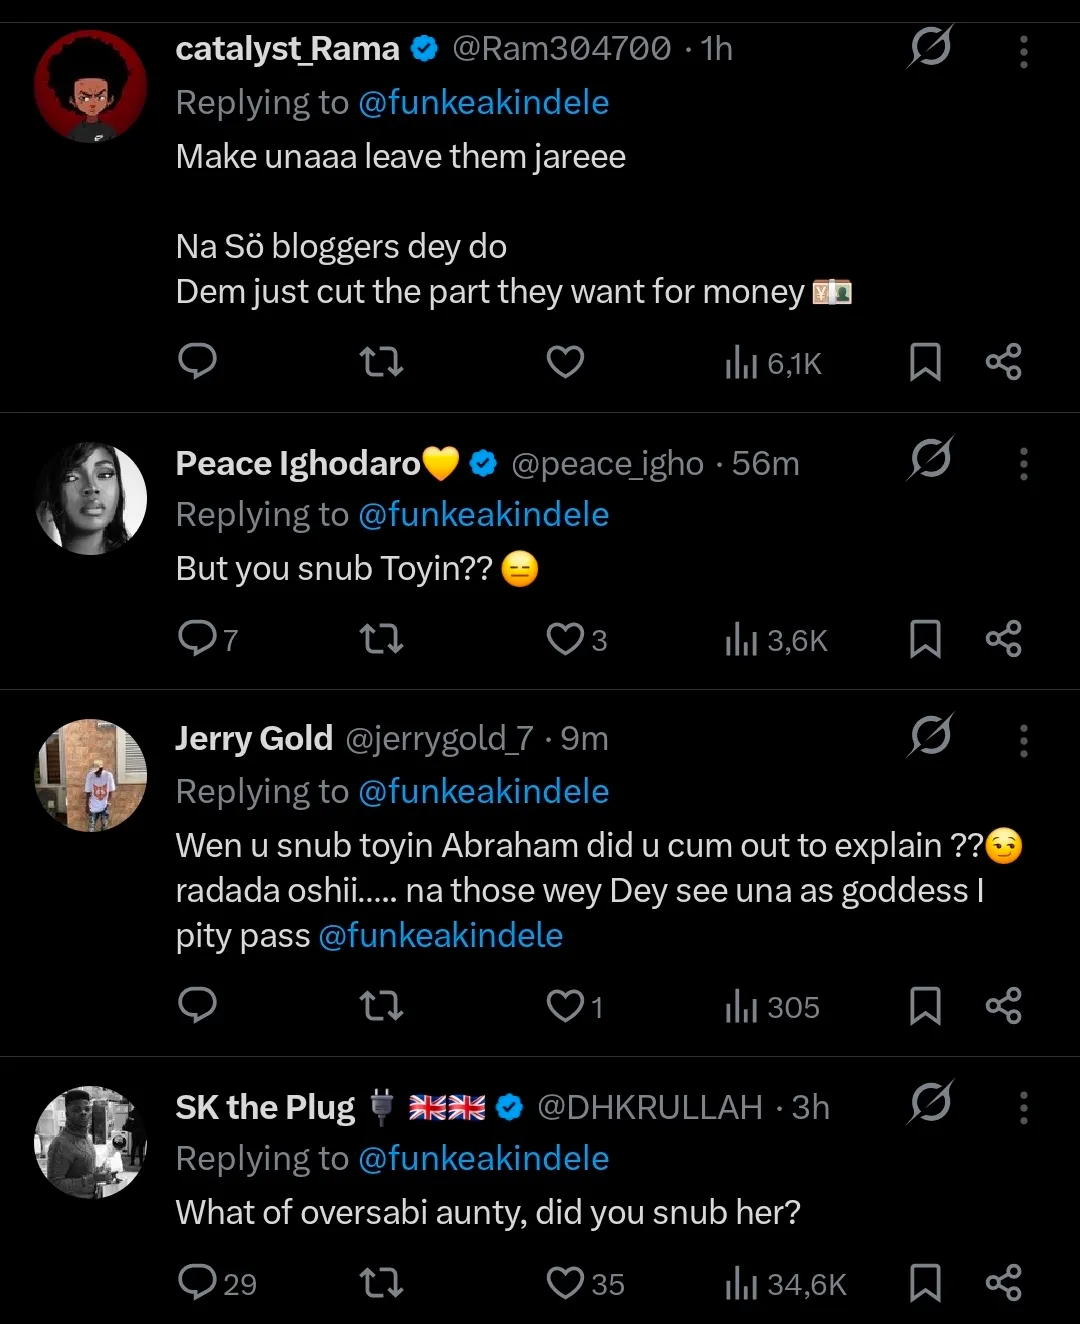Open catalyst_Rama's profile picture

(90, 86)
